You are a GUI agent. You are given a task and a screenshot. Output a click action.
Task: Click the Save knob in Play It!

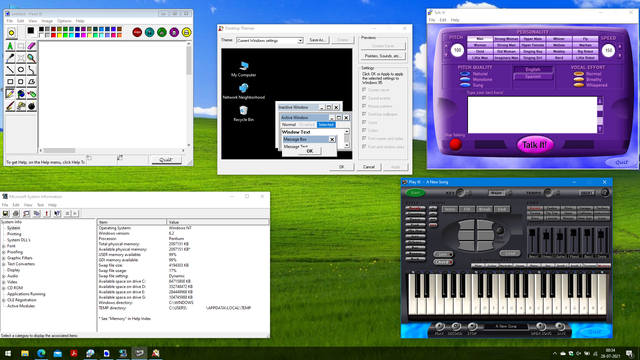click(560, 327)
